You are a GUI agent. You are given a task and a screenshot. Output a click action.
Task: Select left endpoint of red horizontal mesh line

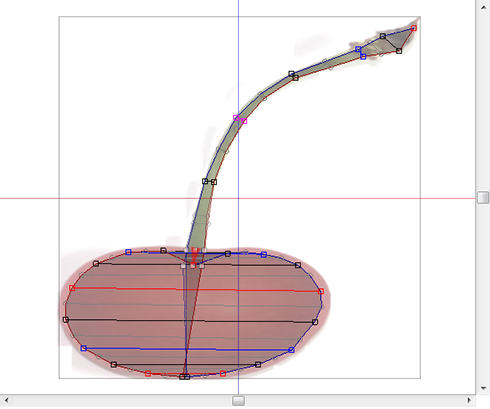point(72,288)
